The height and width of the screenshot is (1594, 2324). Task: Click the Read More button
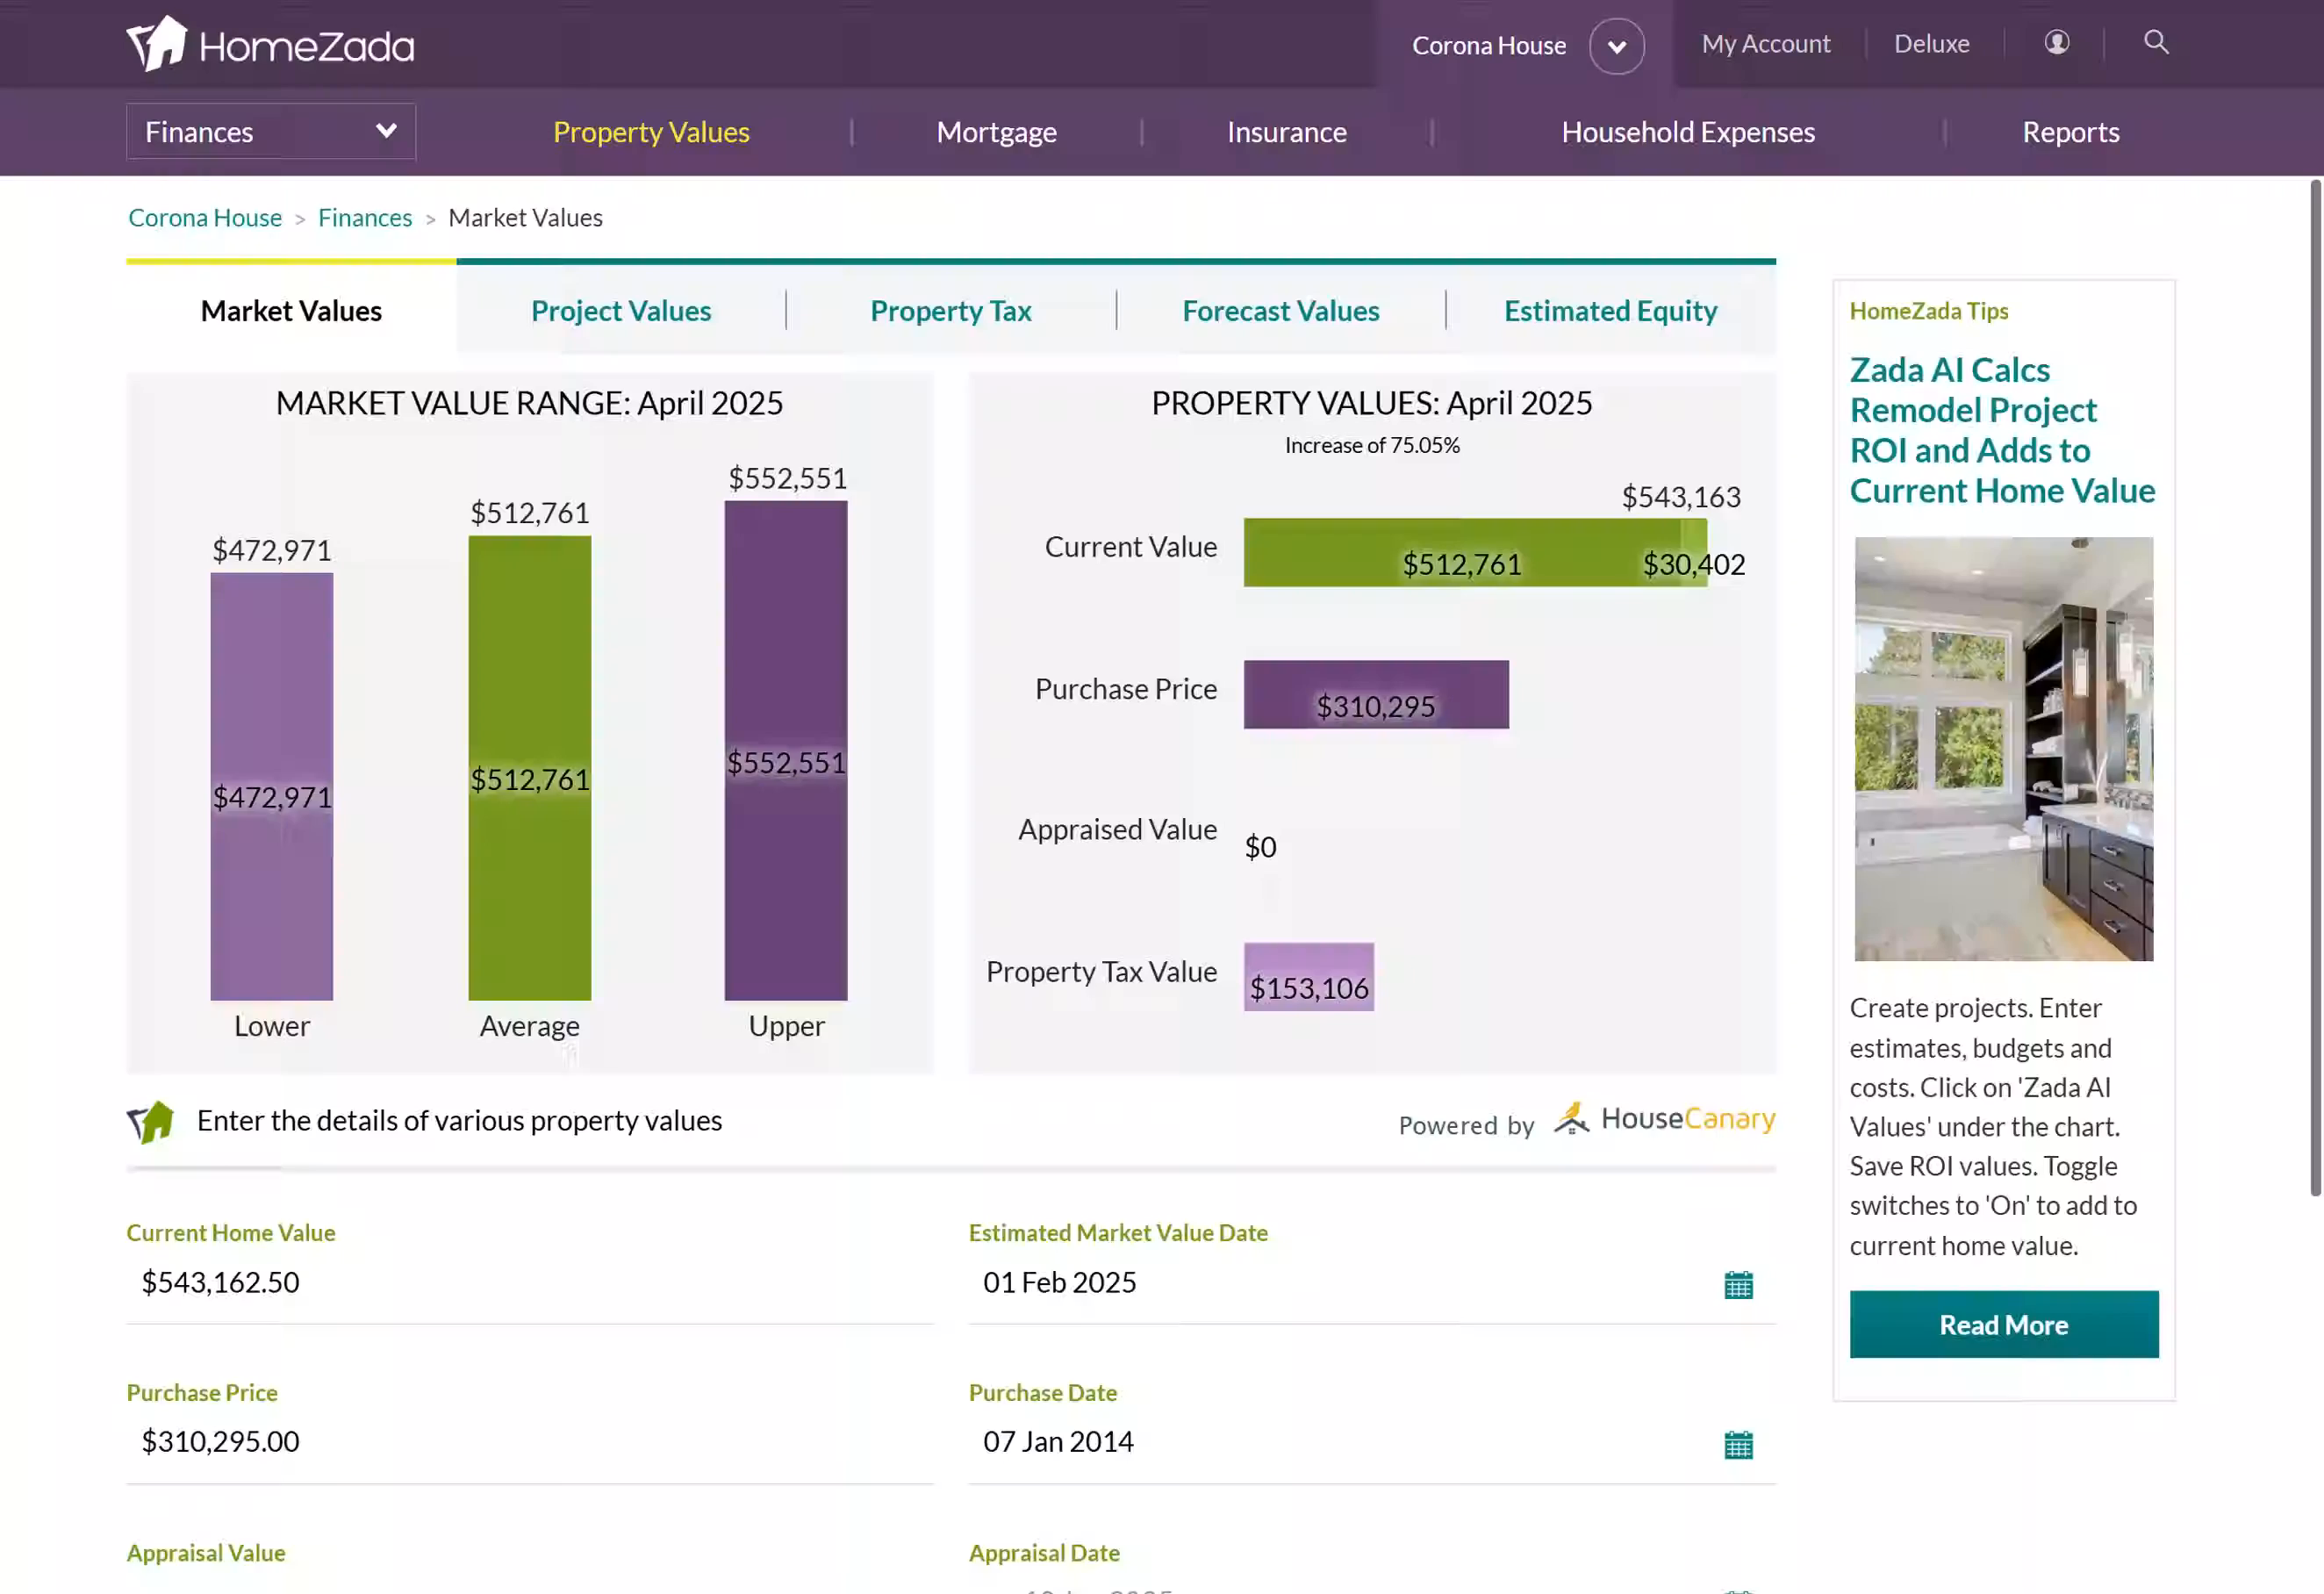(2003, 1325)
